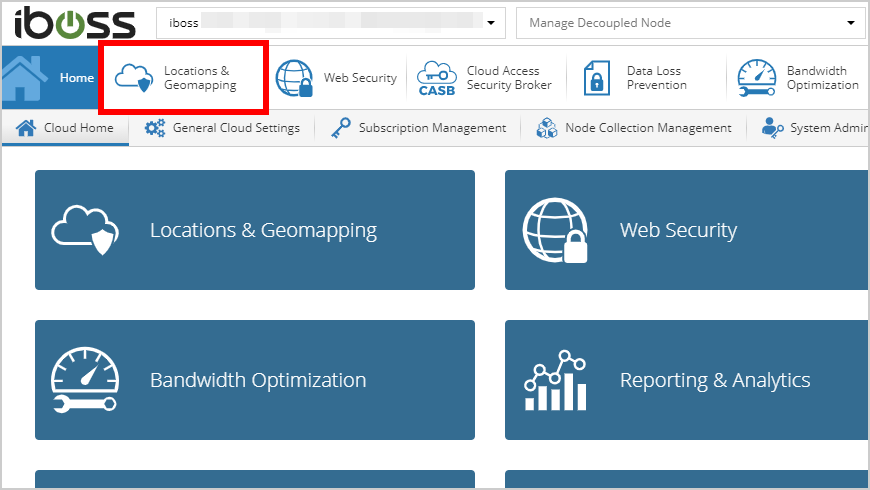870x490 pixels.
Task: Click the General Cloud Settings gears icon
Action: (155, 128)
